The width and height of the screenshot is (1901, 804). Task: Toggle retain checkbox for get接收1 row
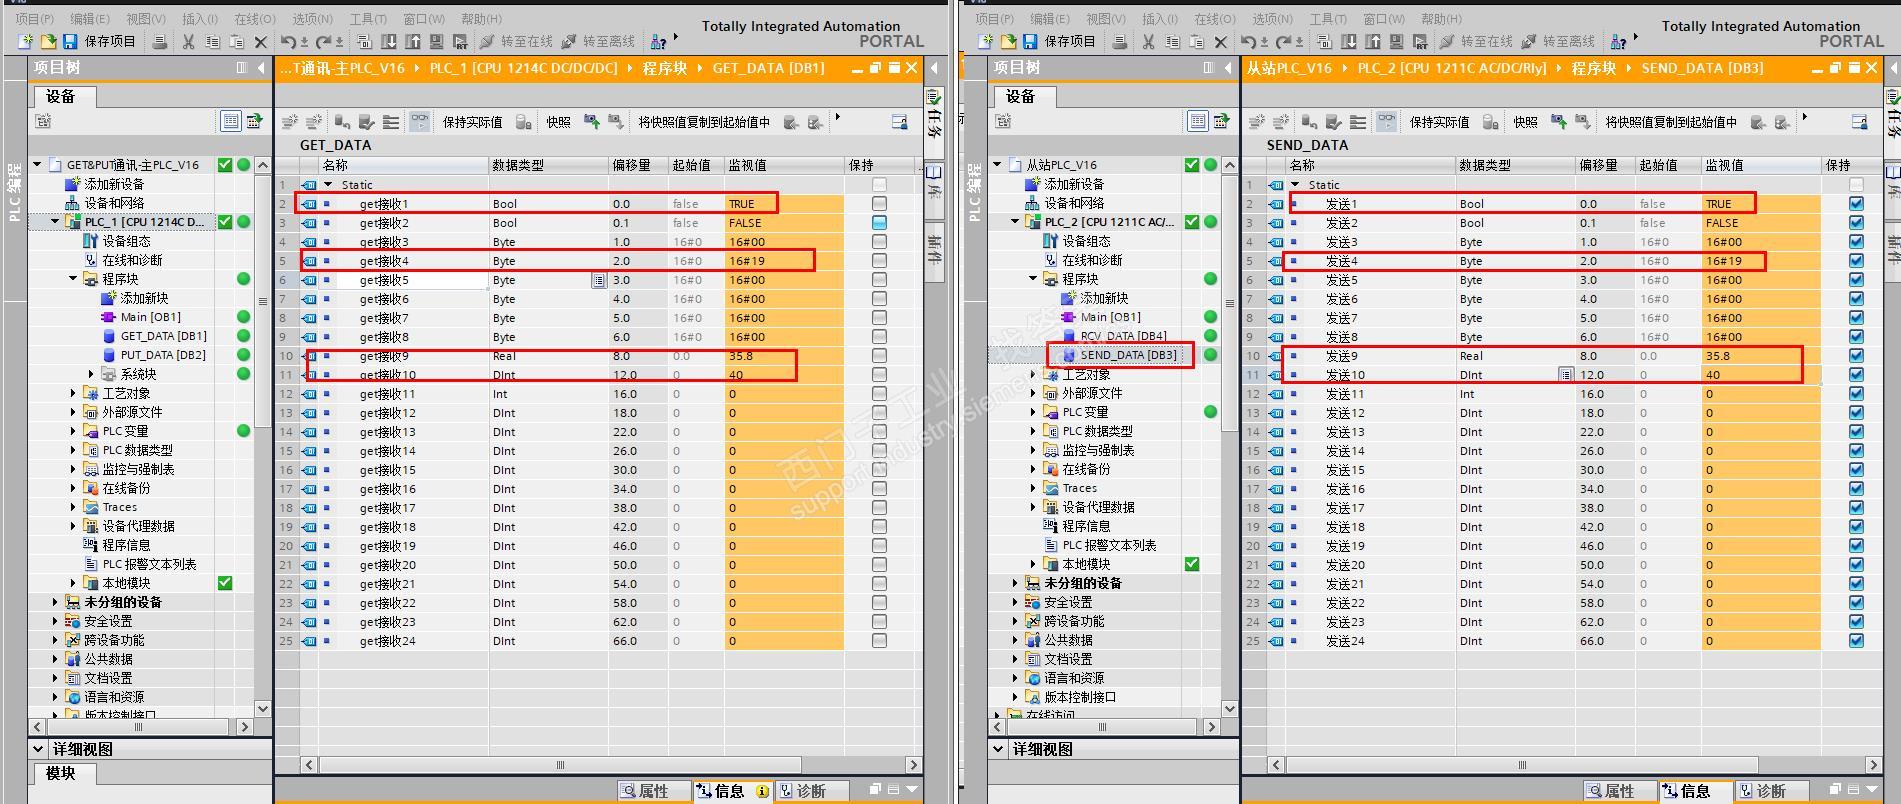point(879,204)
